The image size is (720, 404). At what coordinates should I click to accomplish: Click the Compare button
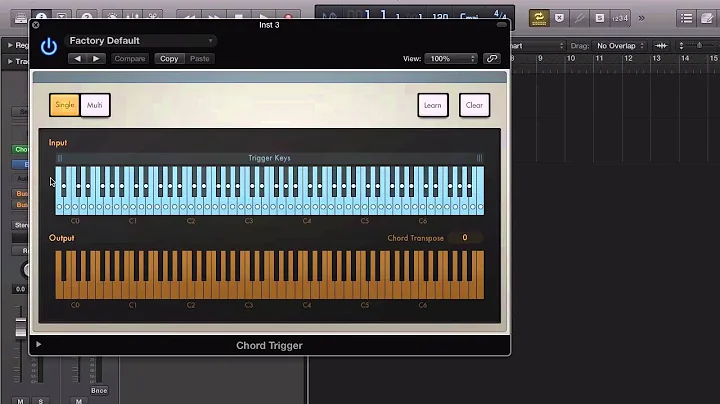tap(130, 59)
